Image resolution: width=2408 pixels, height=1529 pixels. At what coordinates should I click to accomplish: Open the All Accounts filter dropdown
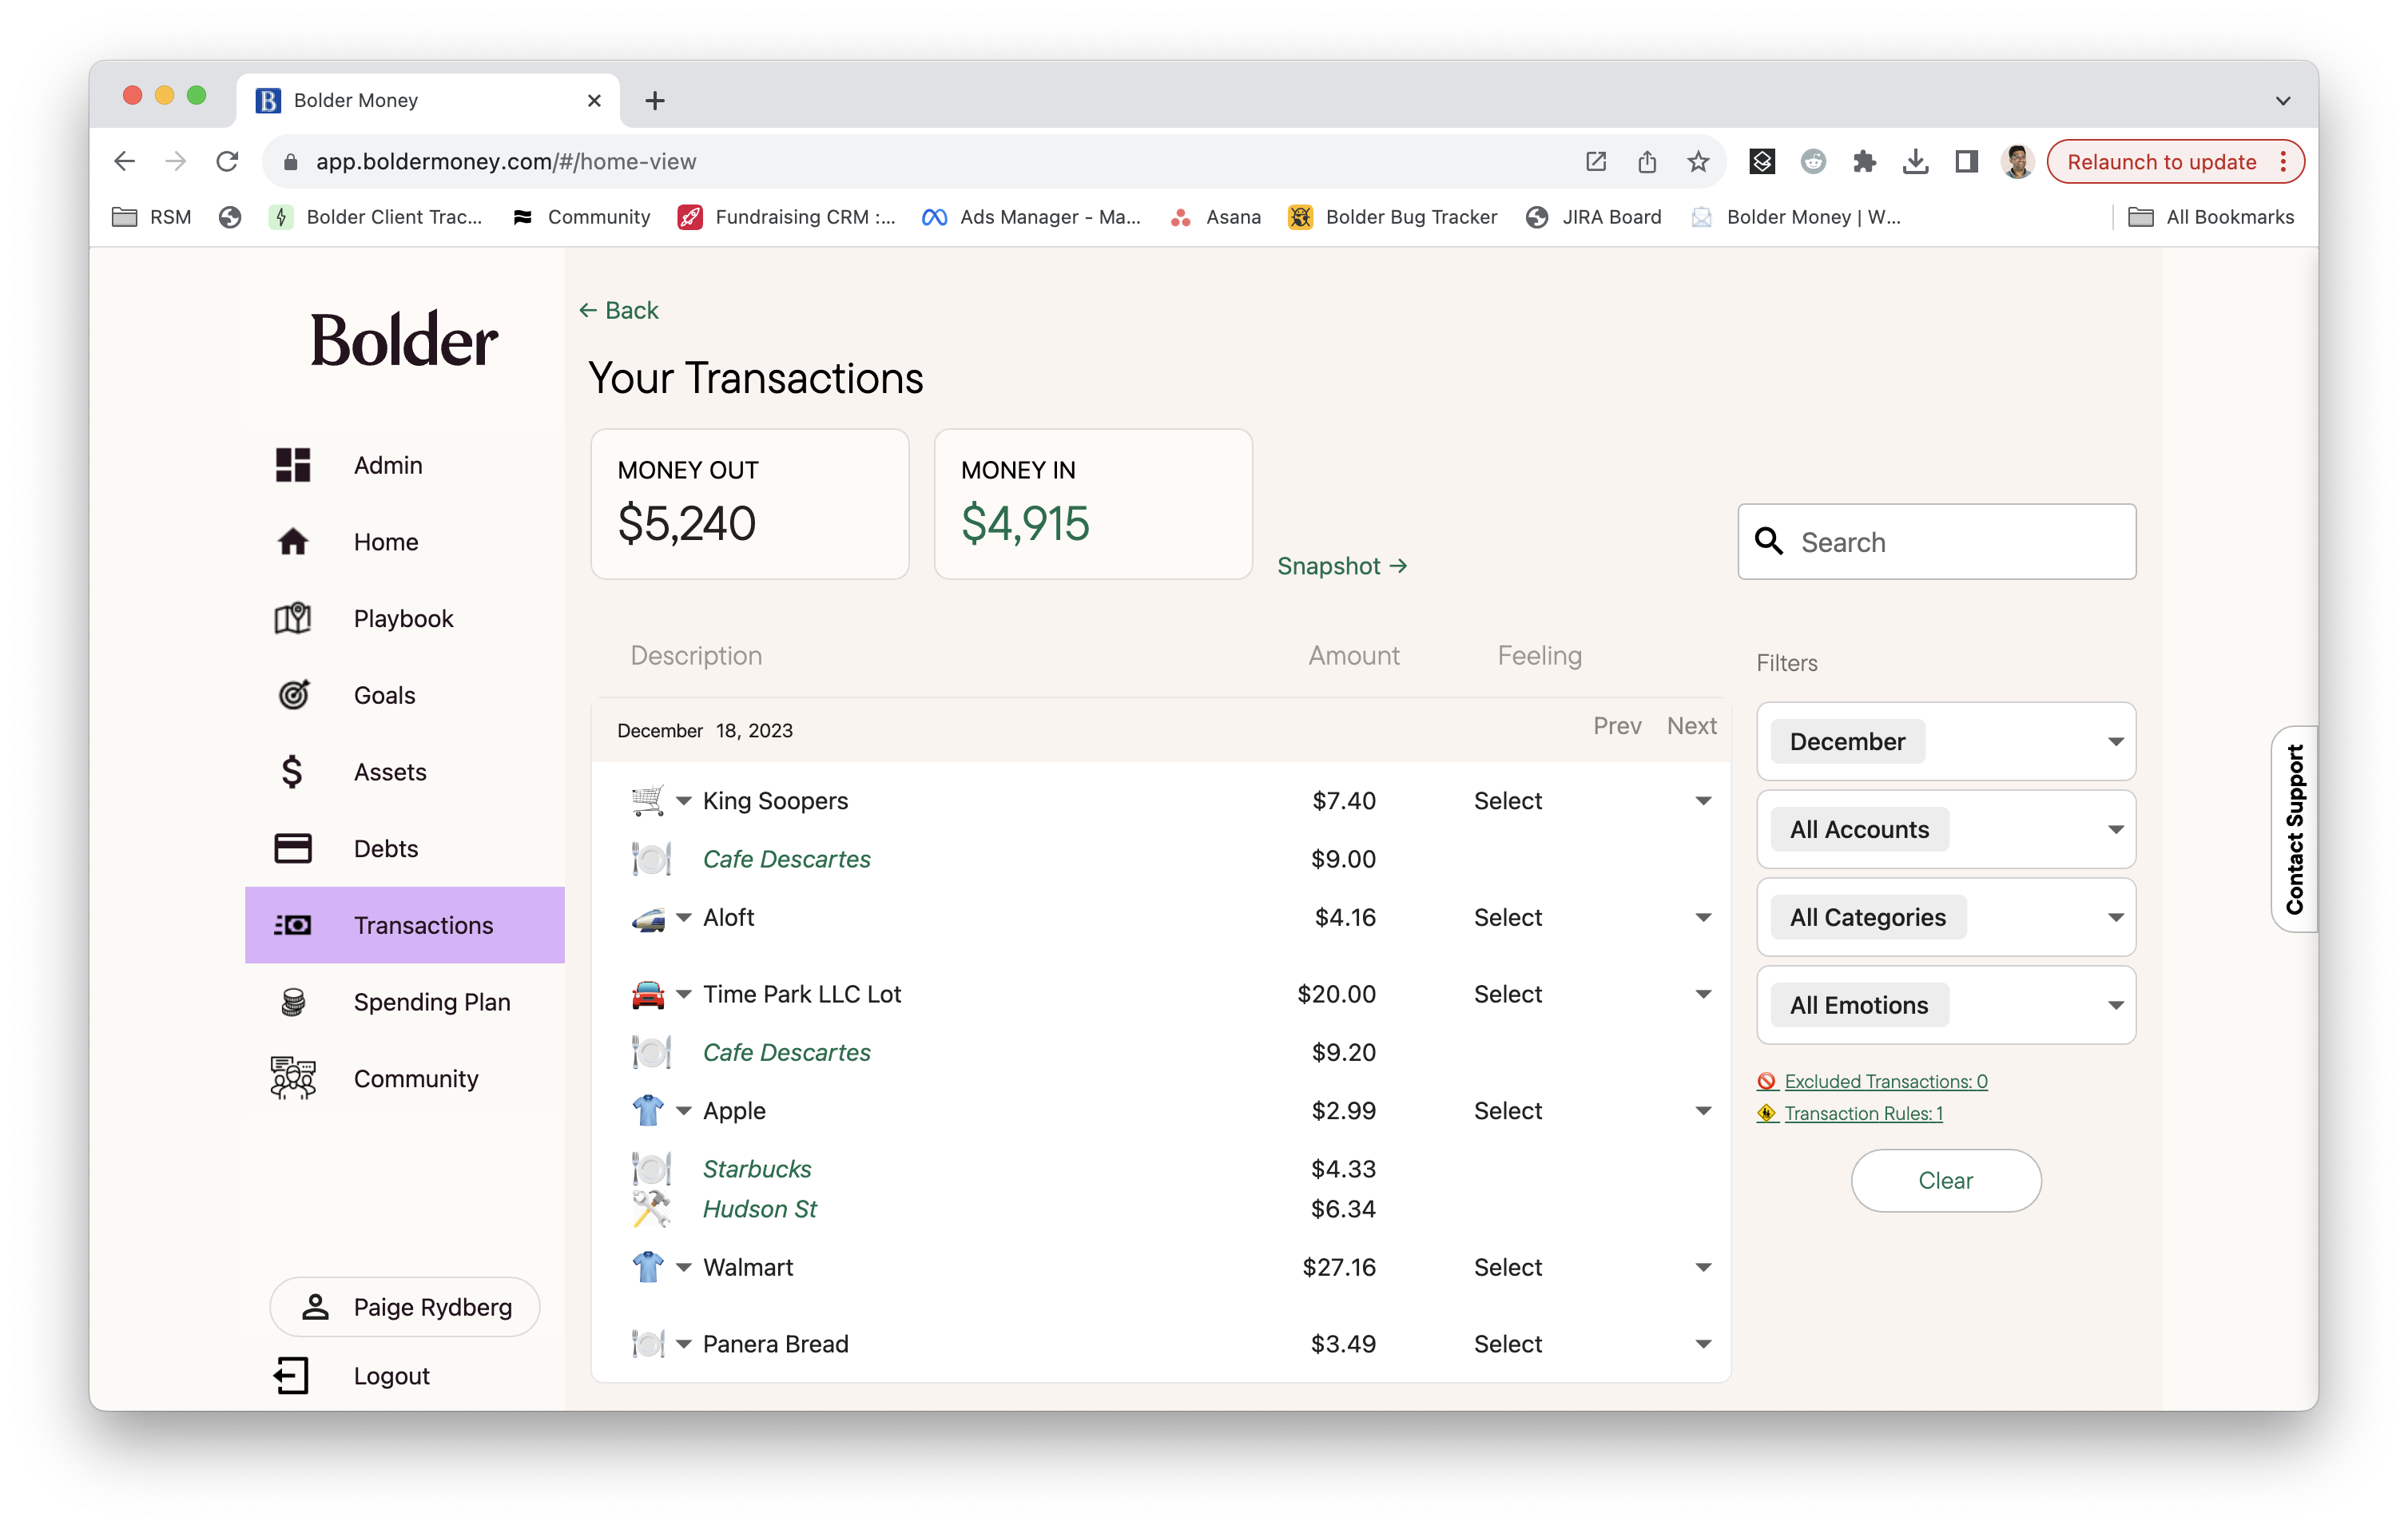click(1946, 829)
